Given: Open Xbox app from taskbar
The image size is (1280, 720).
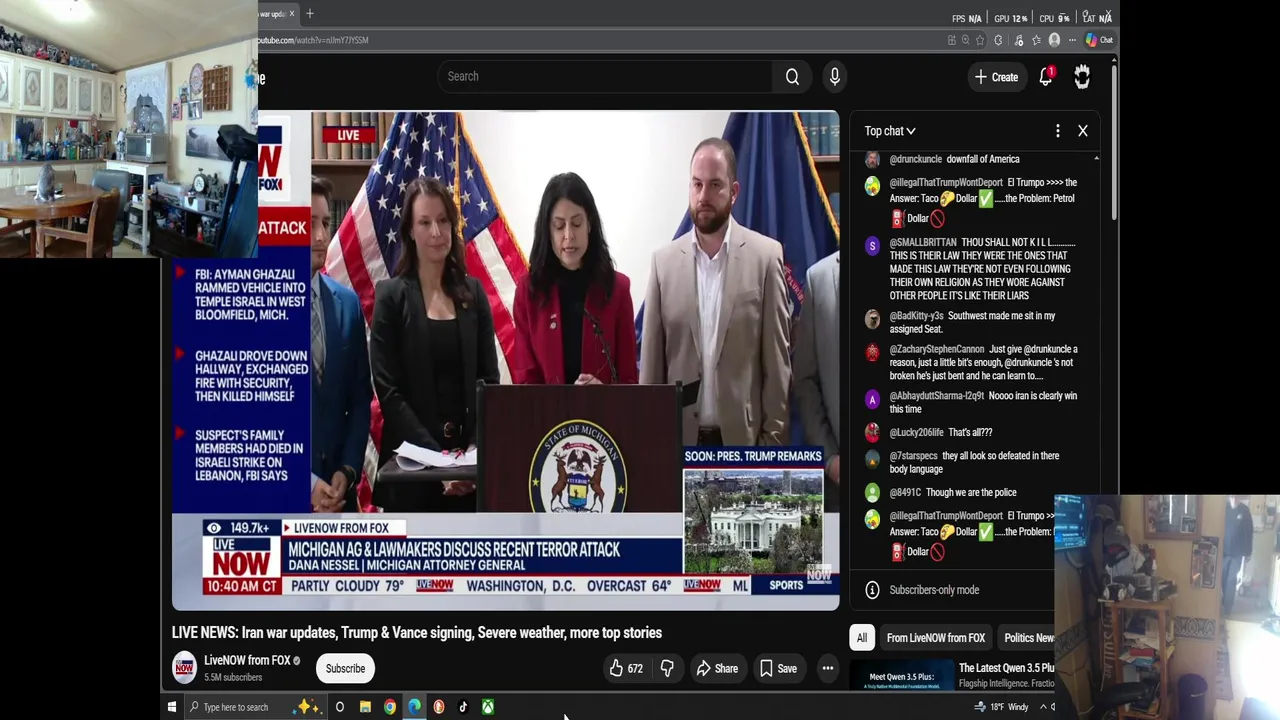Looking at the screenshot, I should [x=488, y=707].
